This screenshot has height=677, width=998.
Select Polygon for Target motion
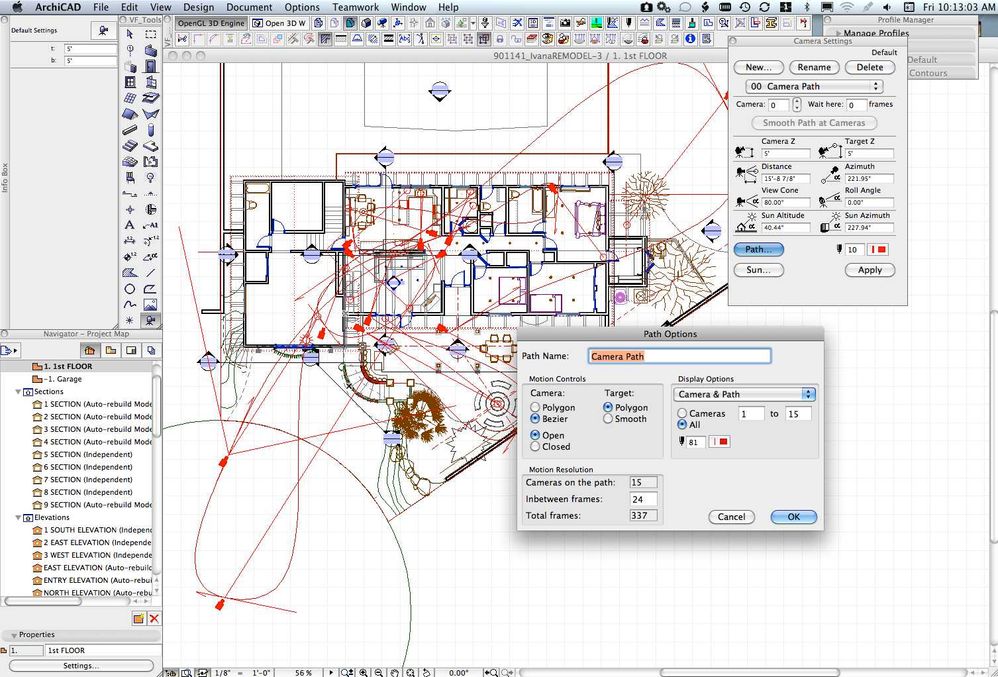(608, 407)
